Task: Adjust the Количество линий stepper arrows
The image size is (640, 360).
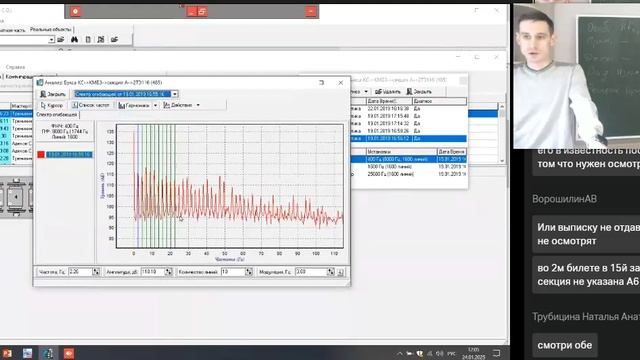Action: (x=249, y=271)
